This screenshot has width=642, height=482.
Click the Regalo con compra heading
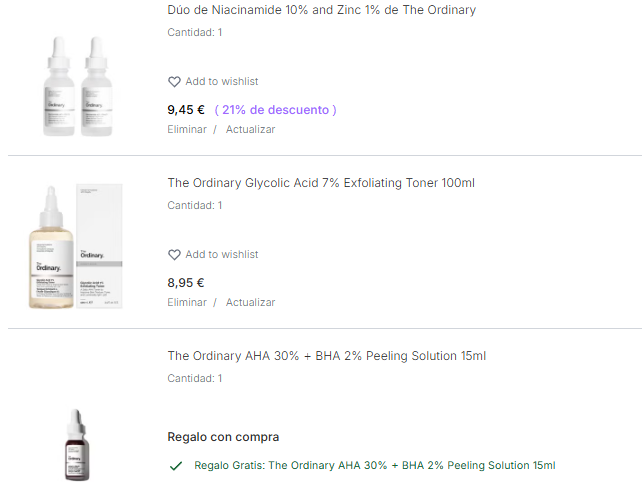tap(223, 437)
